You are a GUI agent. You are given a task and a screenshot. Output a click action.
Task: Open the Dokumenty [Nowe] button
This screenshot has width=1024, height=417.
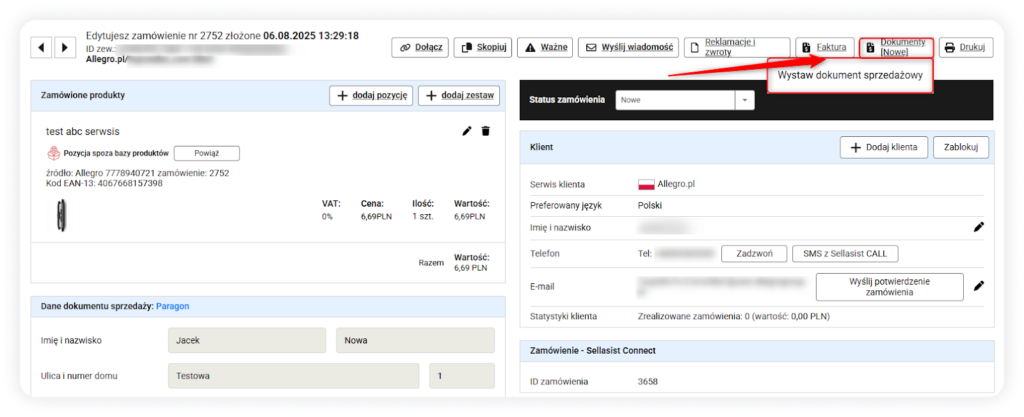[x=897, y=47]
